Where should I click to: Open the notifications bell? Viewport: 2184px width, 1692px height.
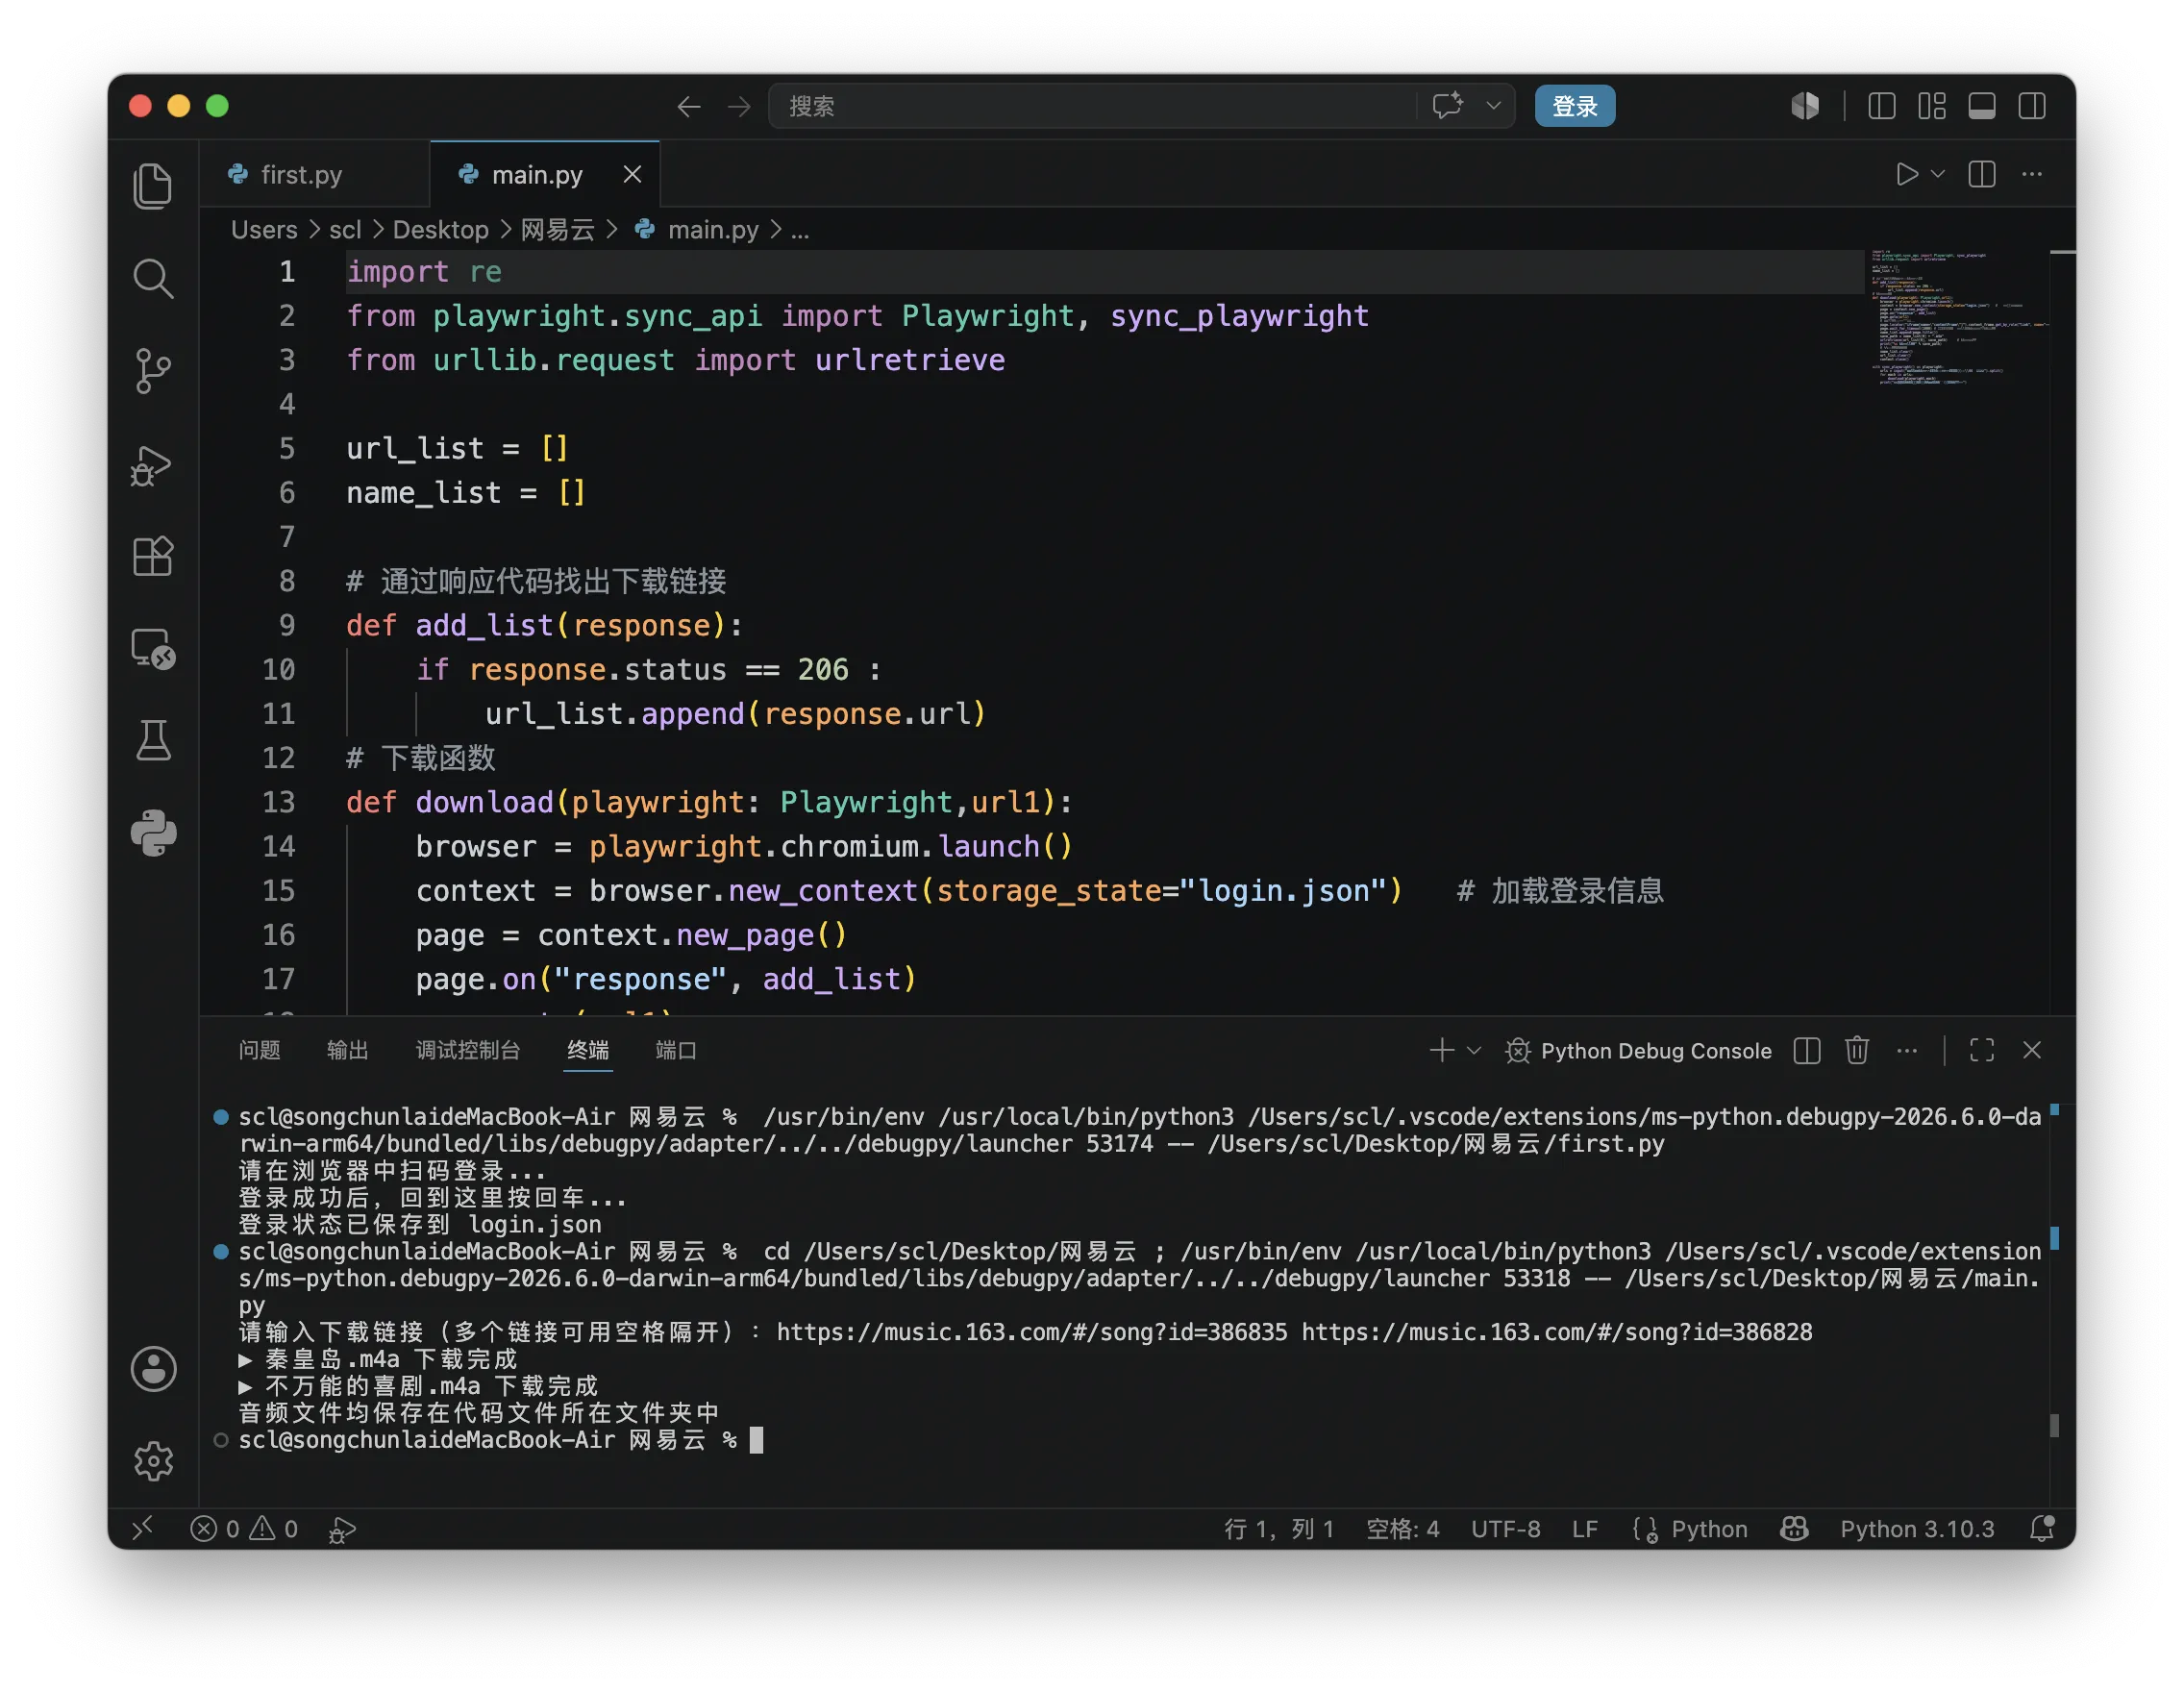2041,1528
